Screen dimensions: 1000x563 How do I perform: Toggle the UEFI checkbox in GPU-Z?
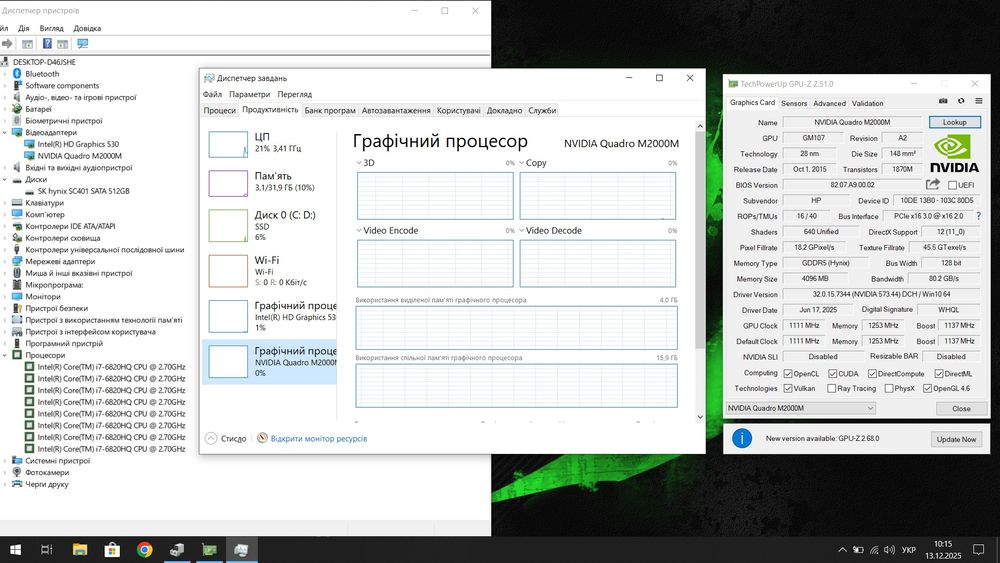pos(952,185)
